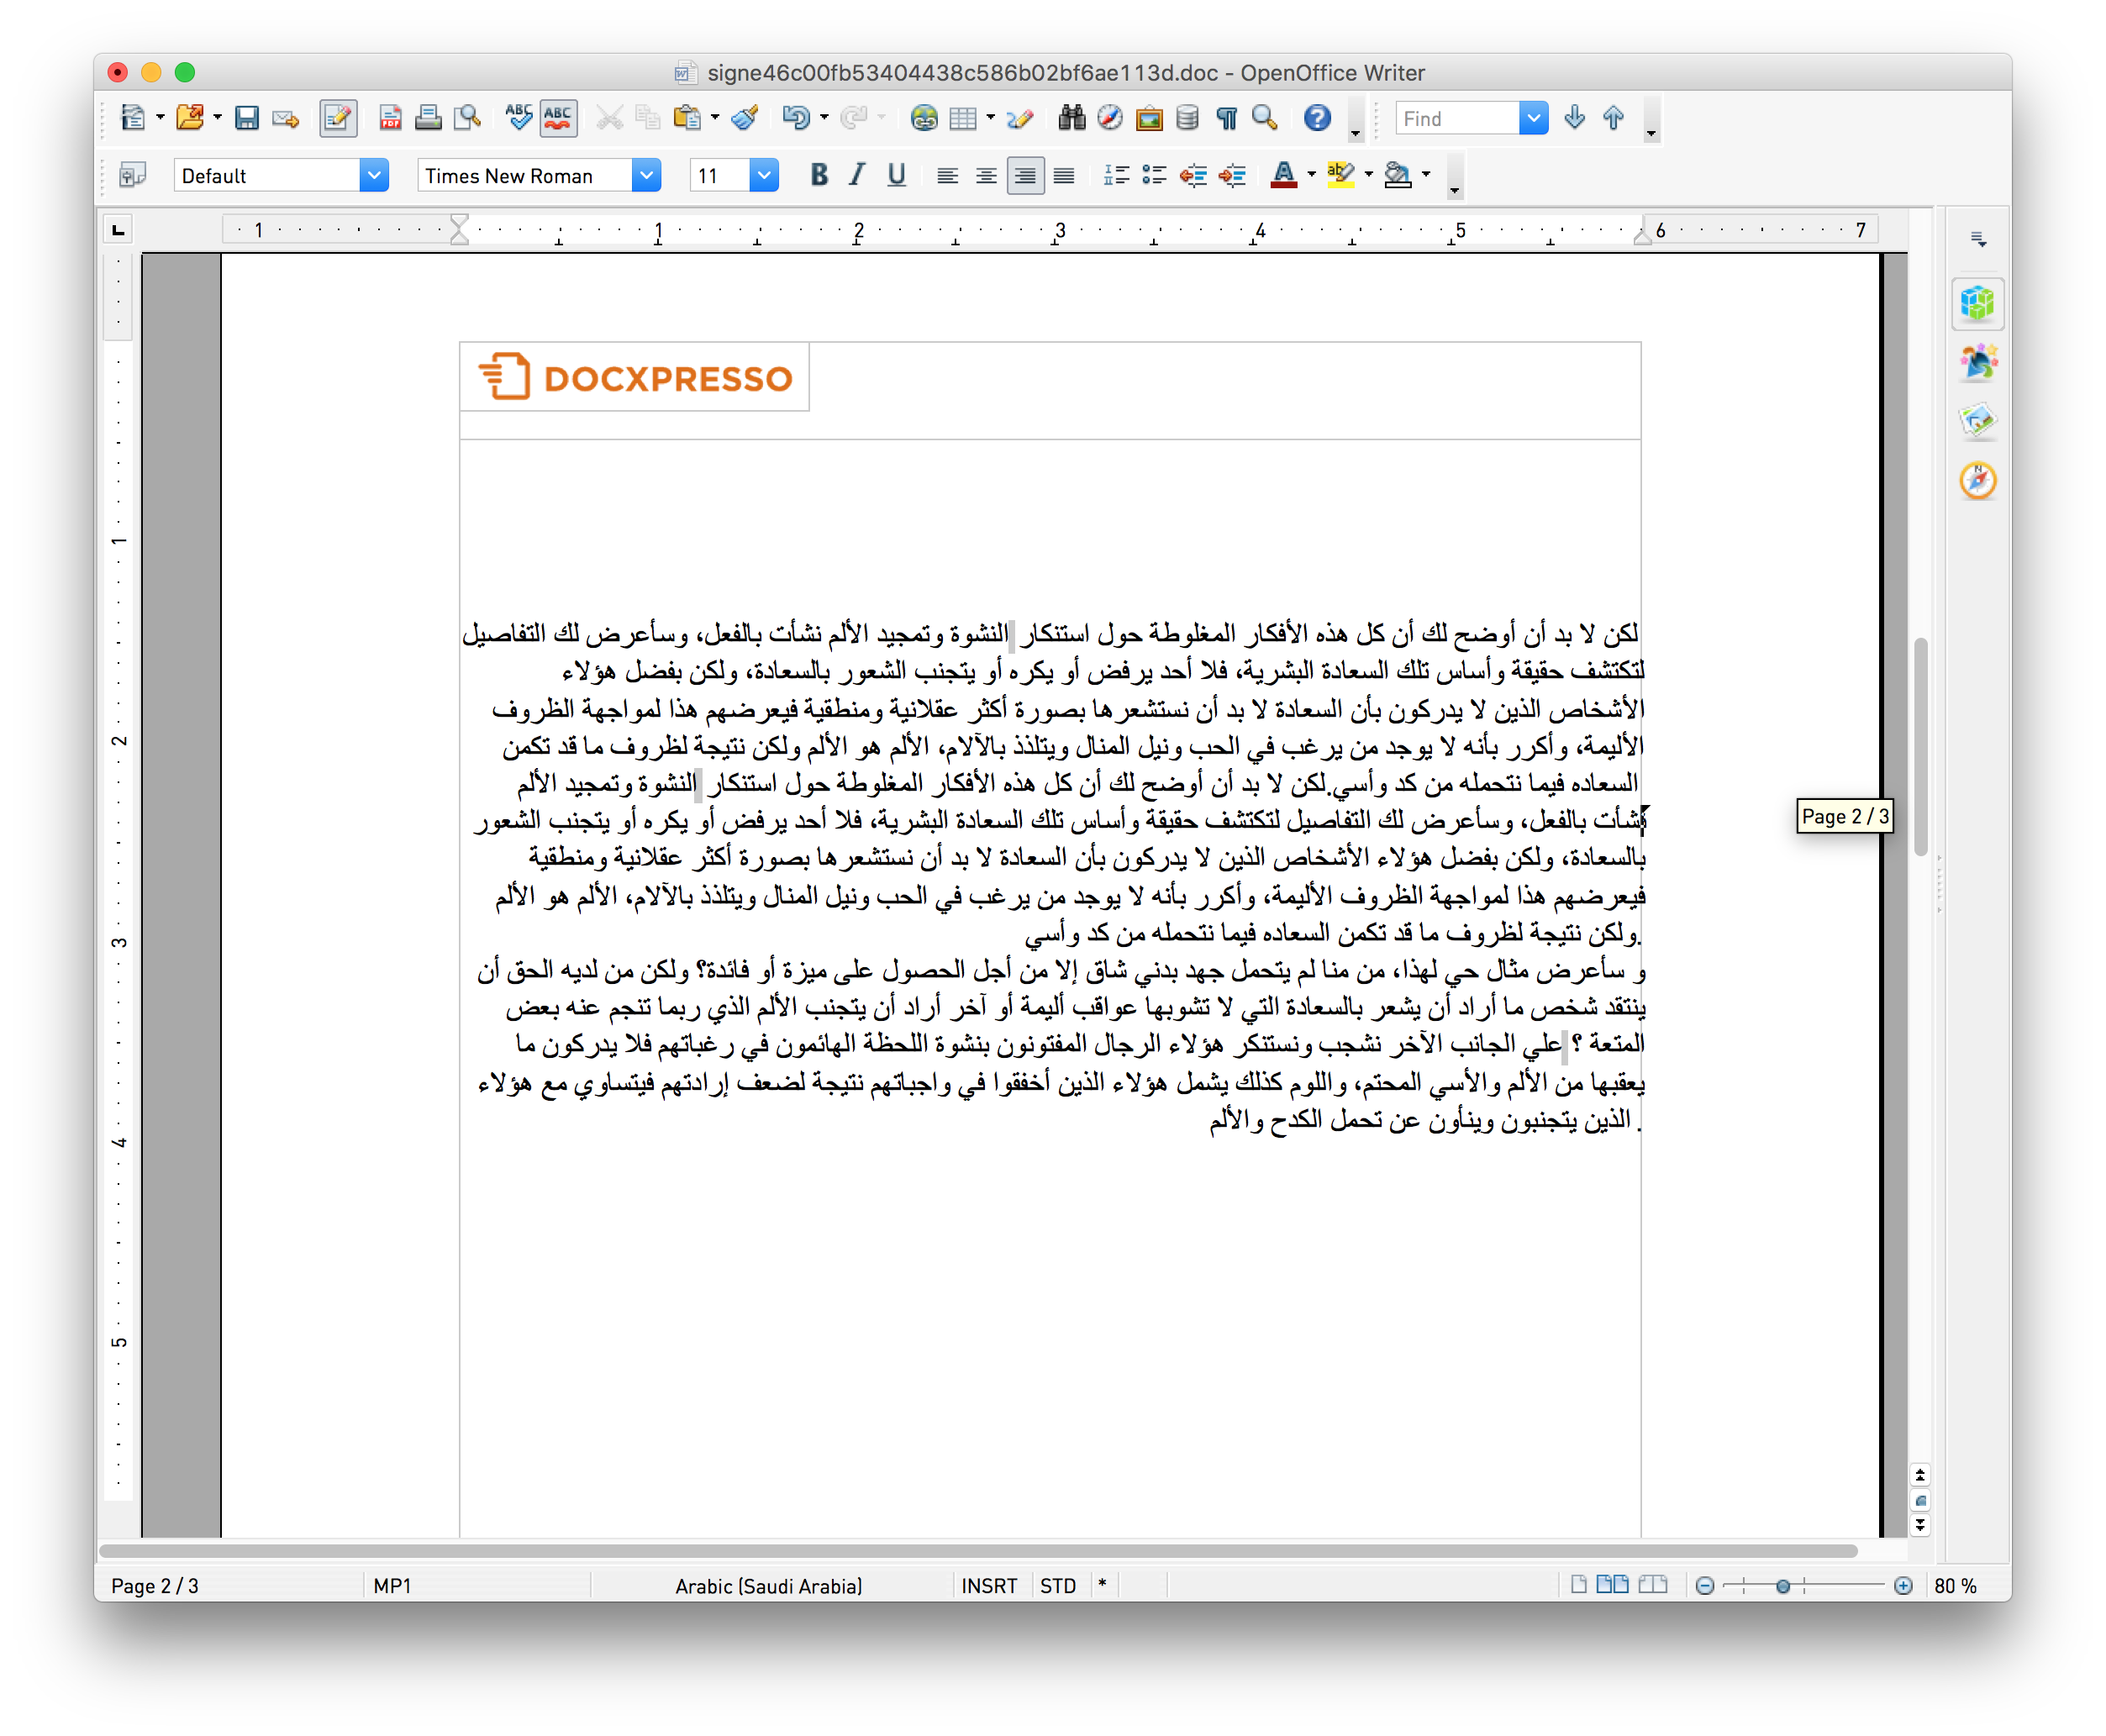Viewport: 2106px width, 1736px height.
Task: Click zoom slider handle
Action: click(1782, 1586)
